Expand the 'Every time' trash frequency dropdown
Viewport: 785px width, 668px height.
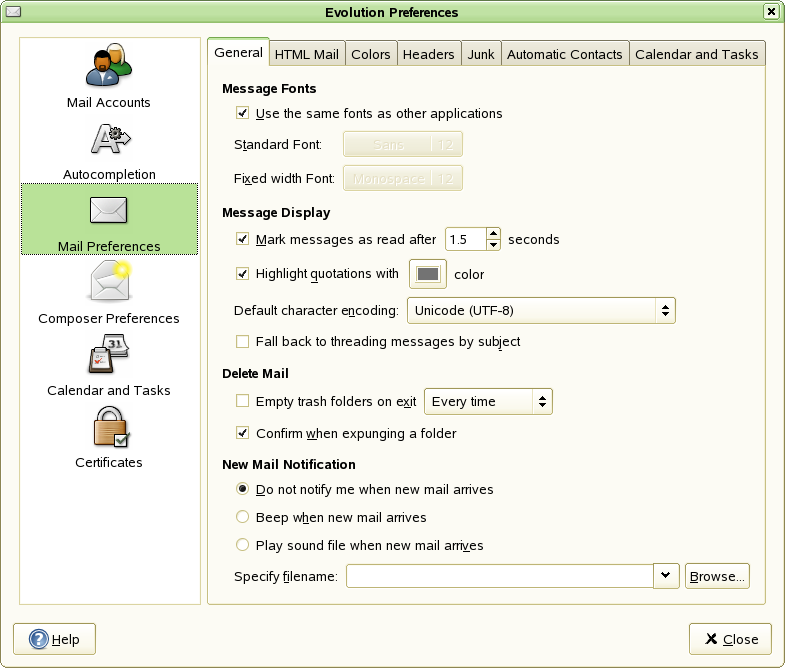click(488, 402)
